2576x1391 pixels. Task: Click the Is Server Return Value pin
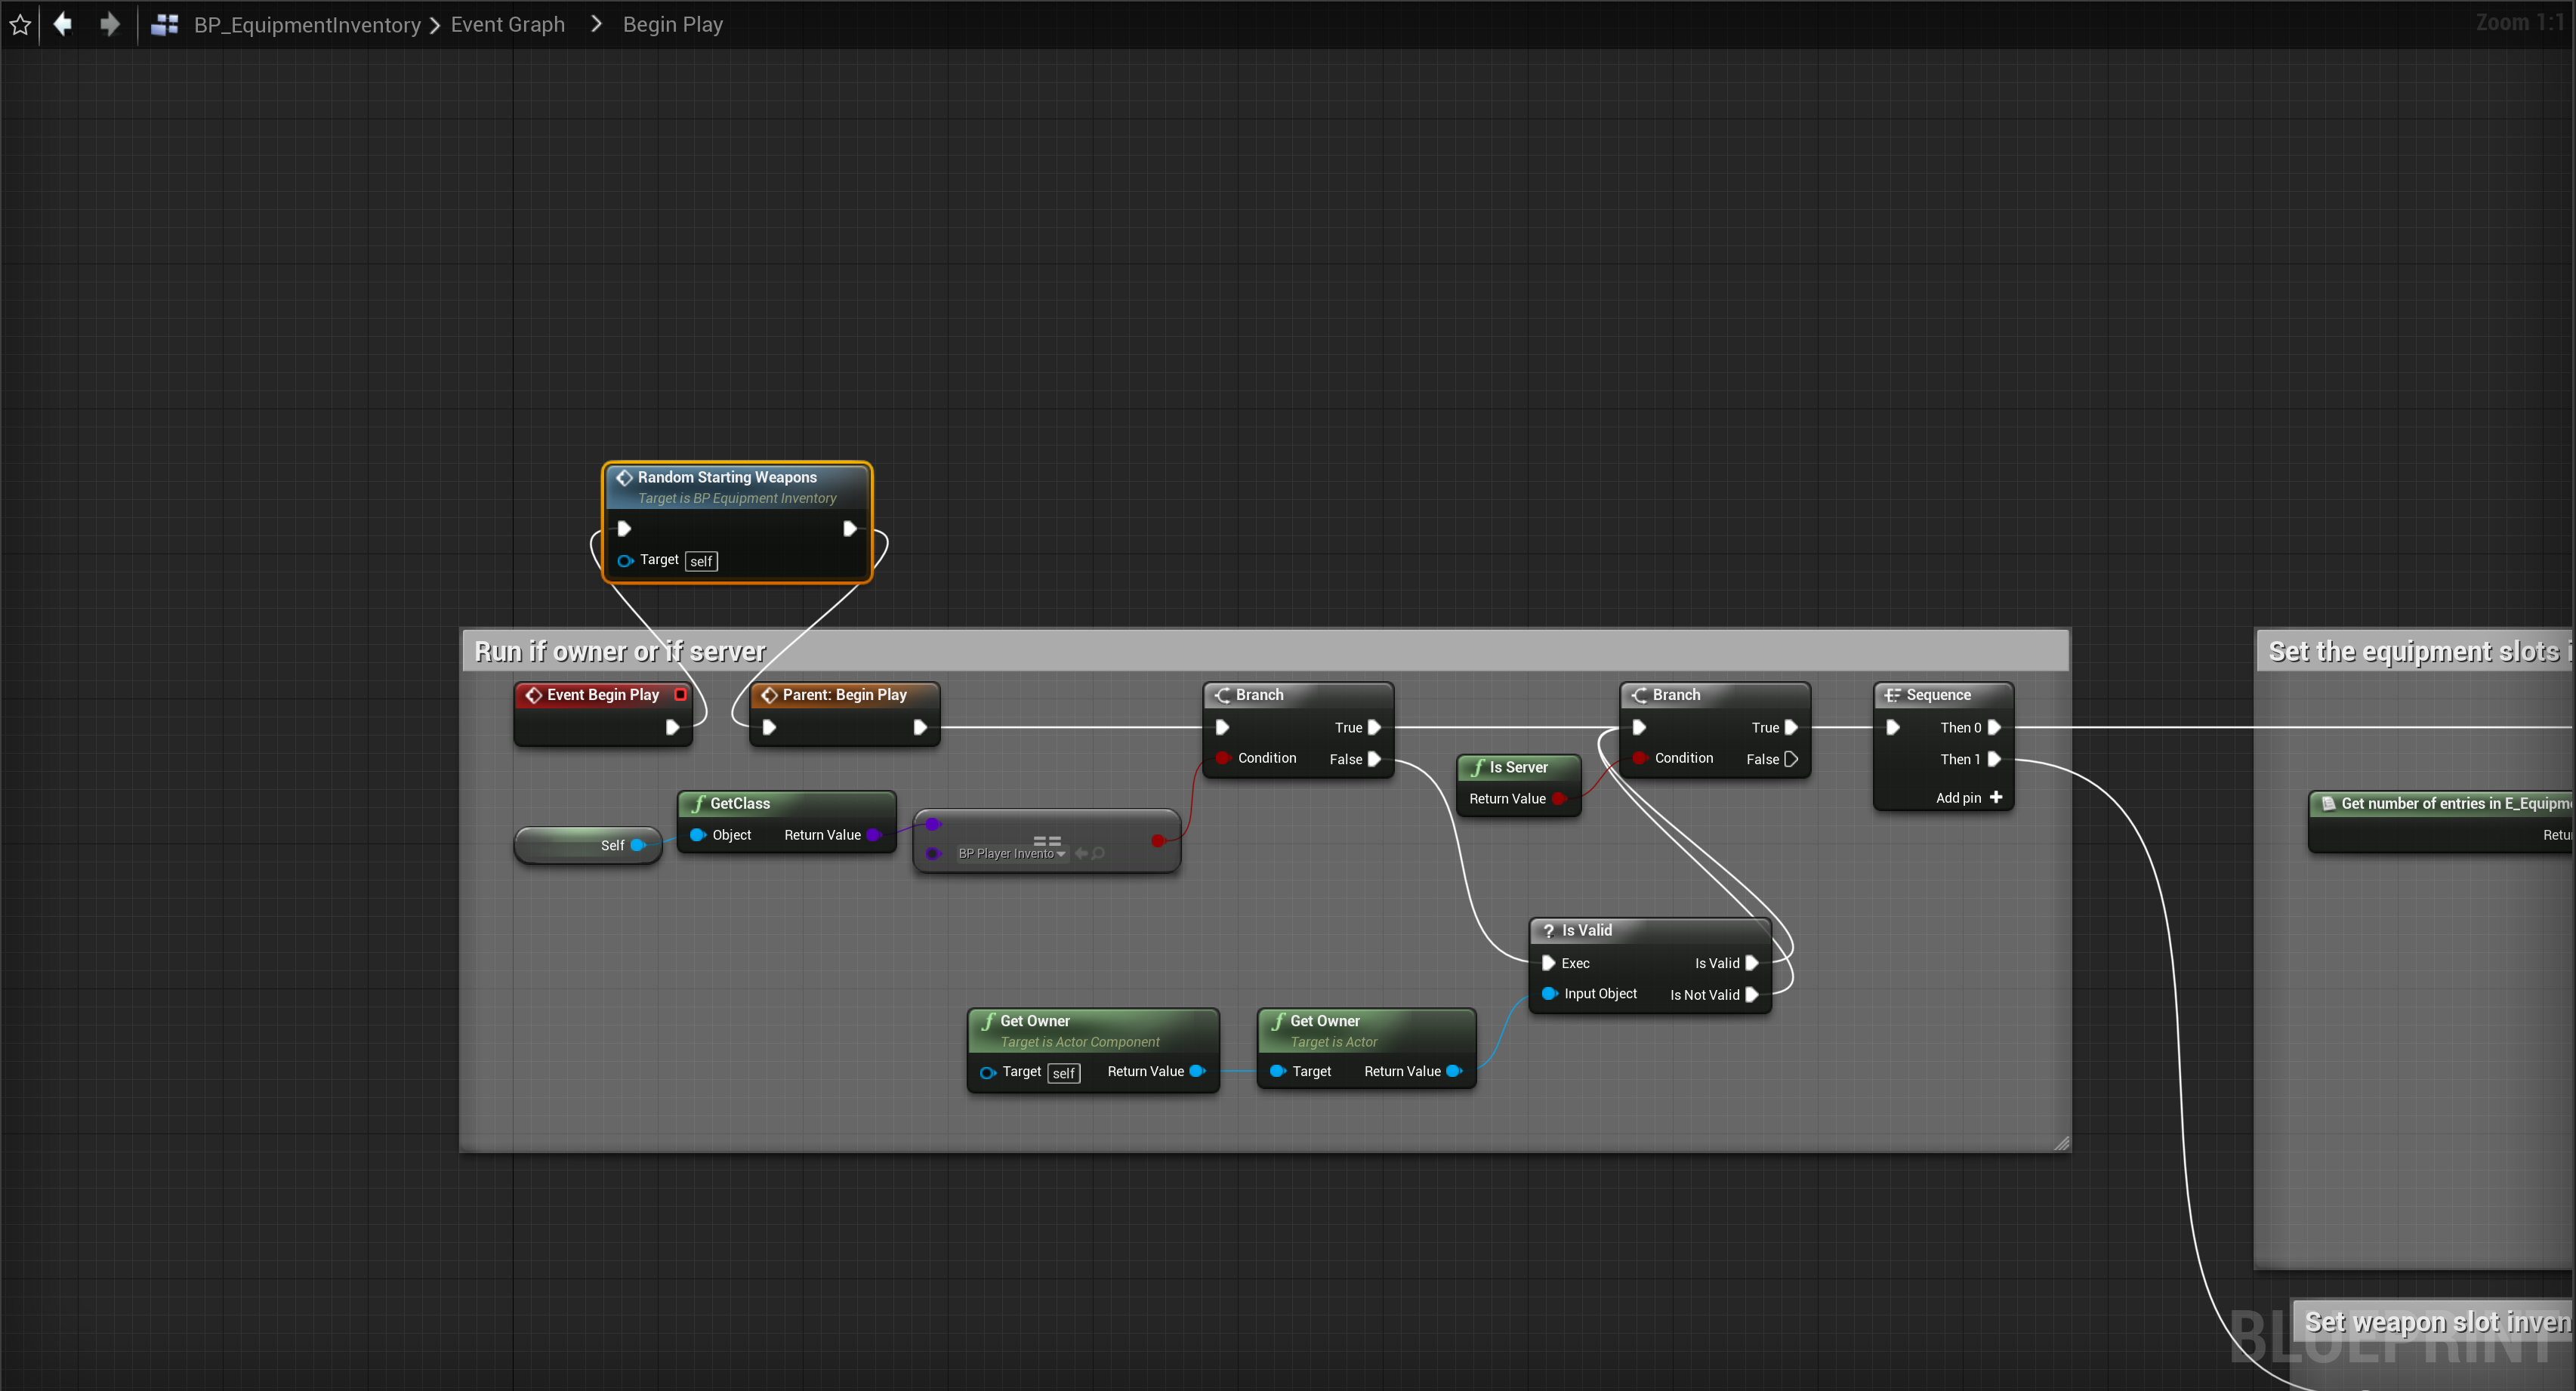pos(1558,798)
